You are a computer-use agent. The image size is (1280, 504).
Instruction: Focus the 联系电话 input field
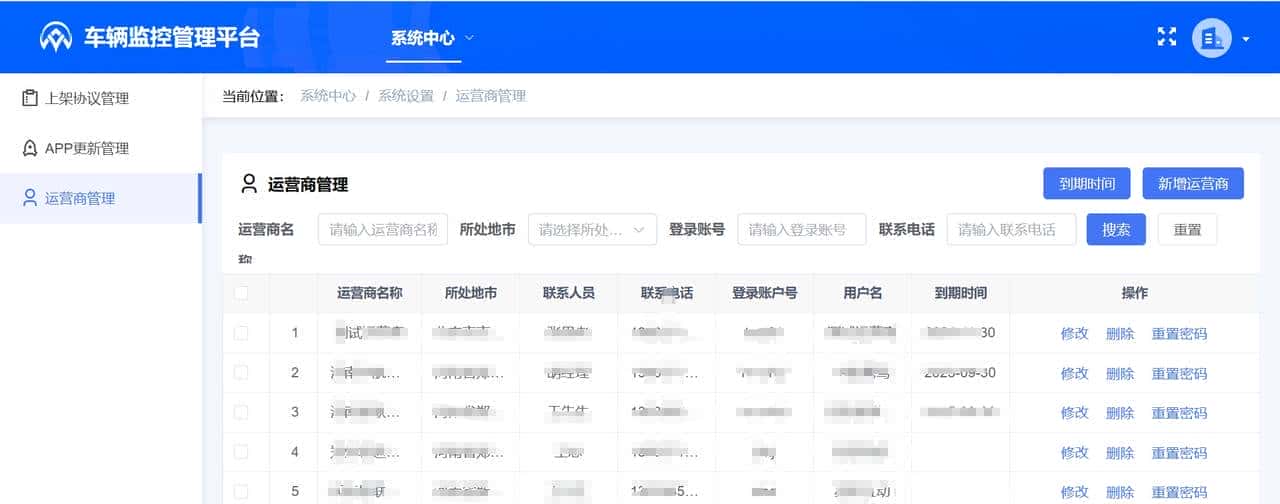tap(1011, 229)
